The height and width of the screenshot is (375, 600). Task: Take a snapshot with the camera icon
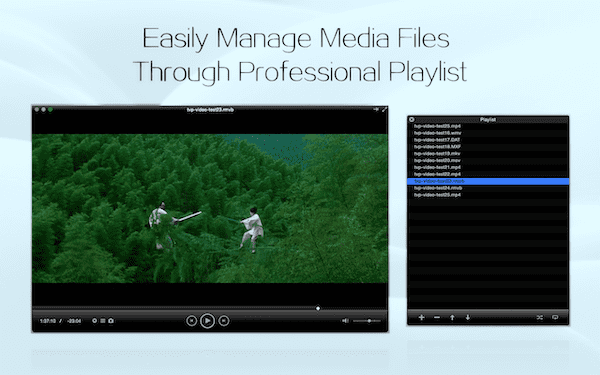[111, 321]
